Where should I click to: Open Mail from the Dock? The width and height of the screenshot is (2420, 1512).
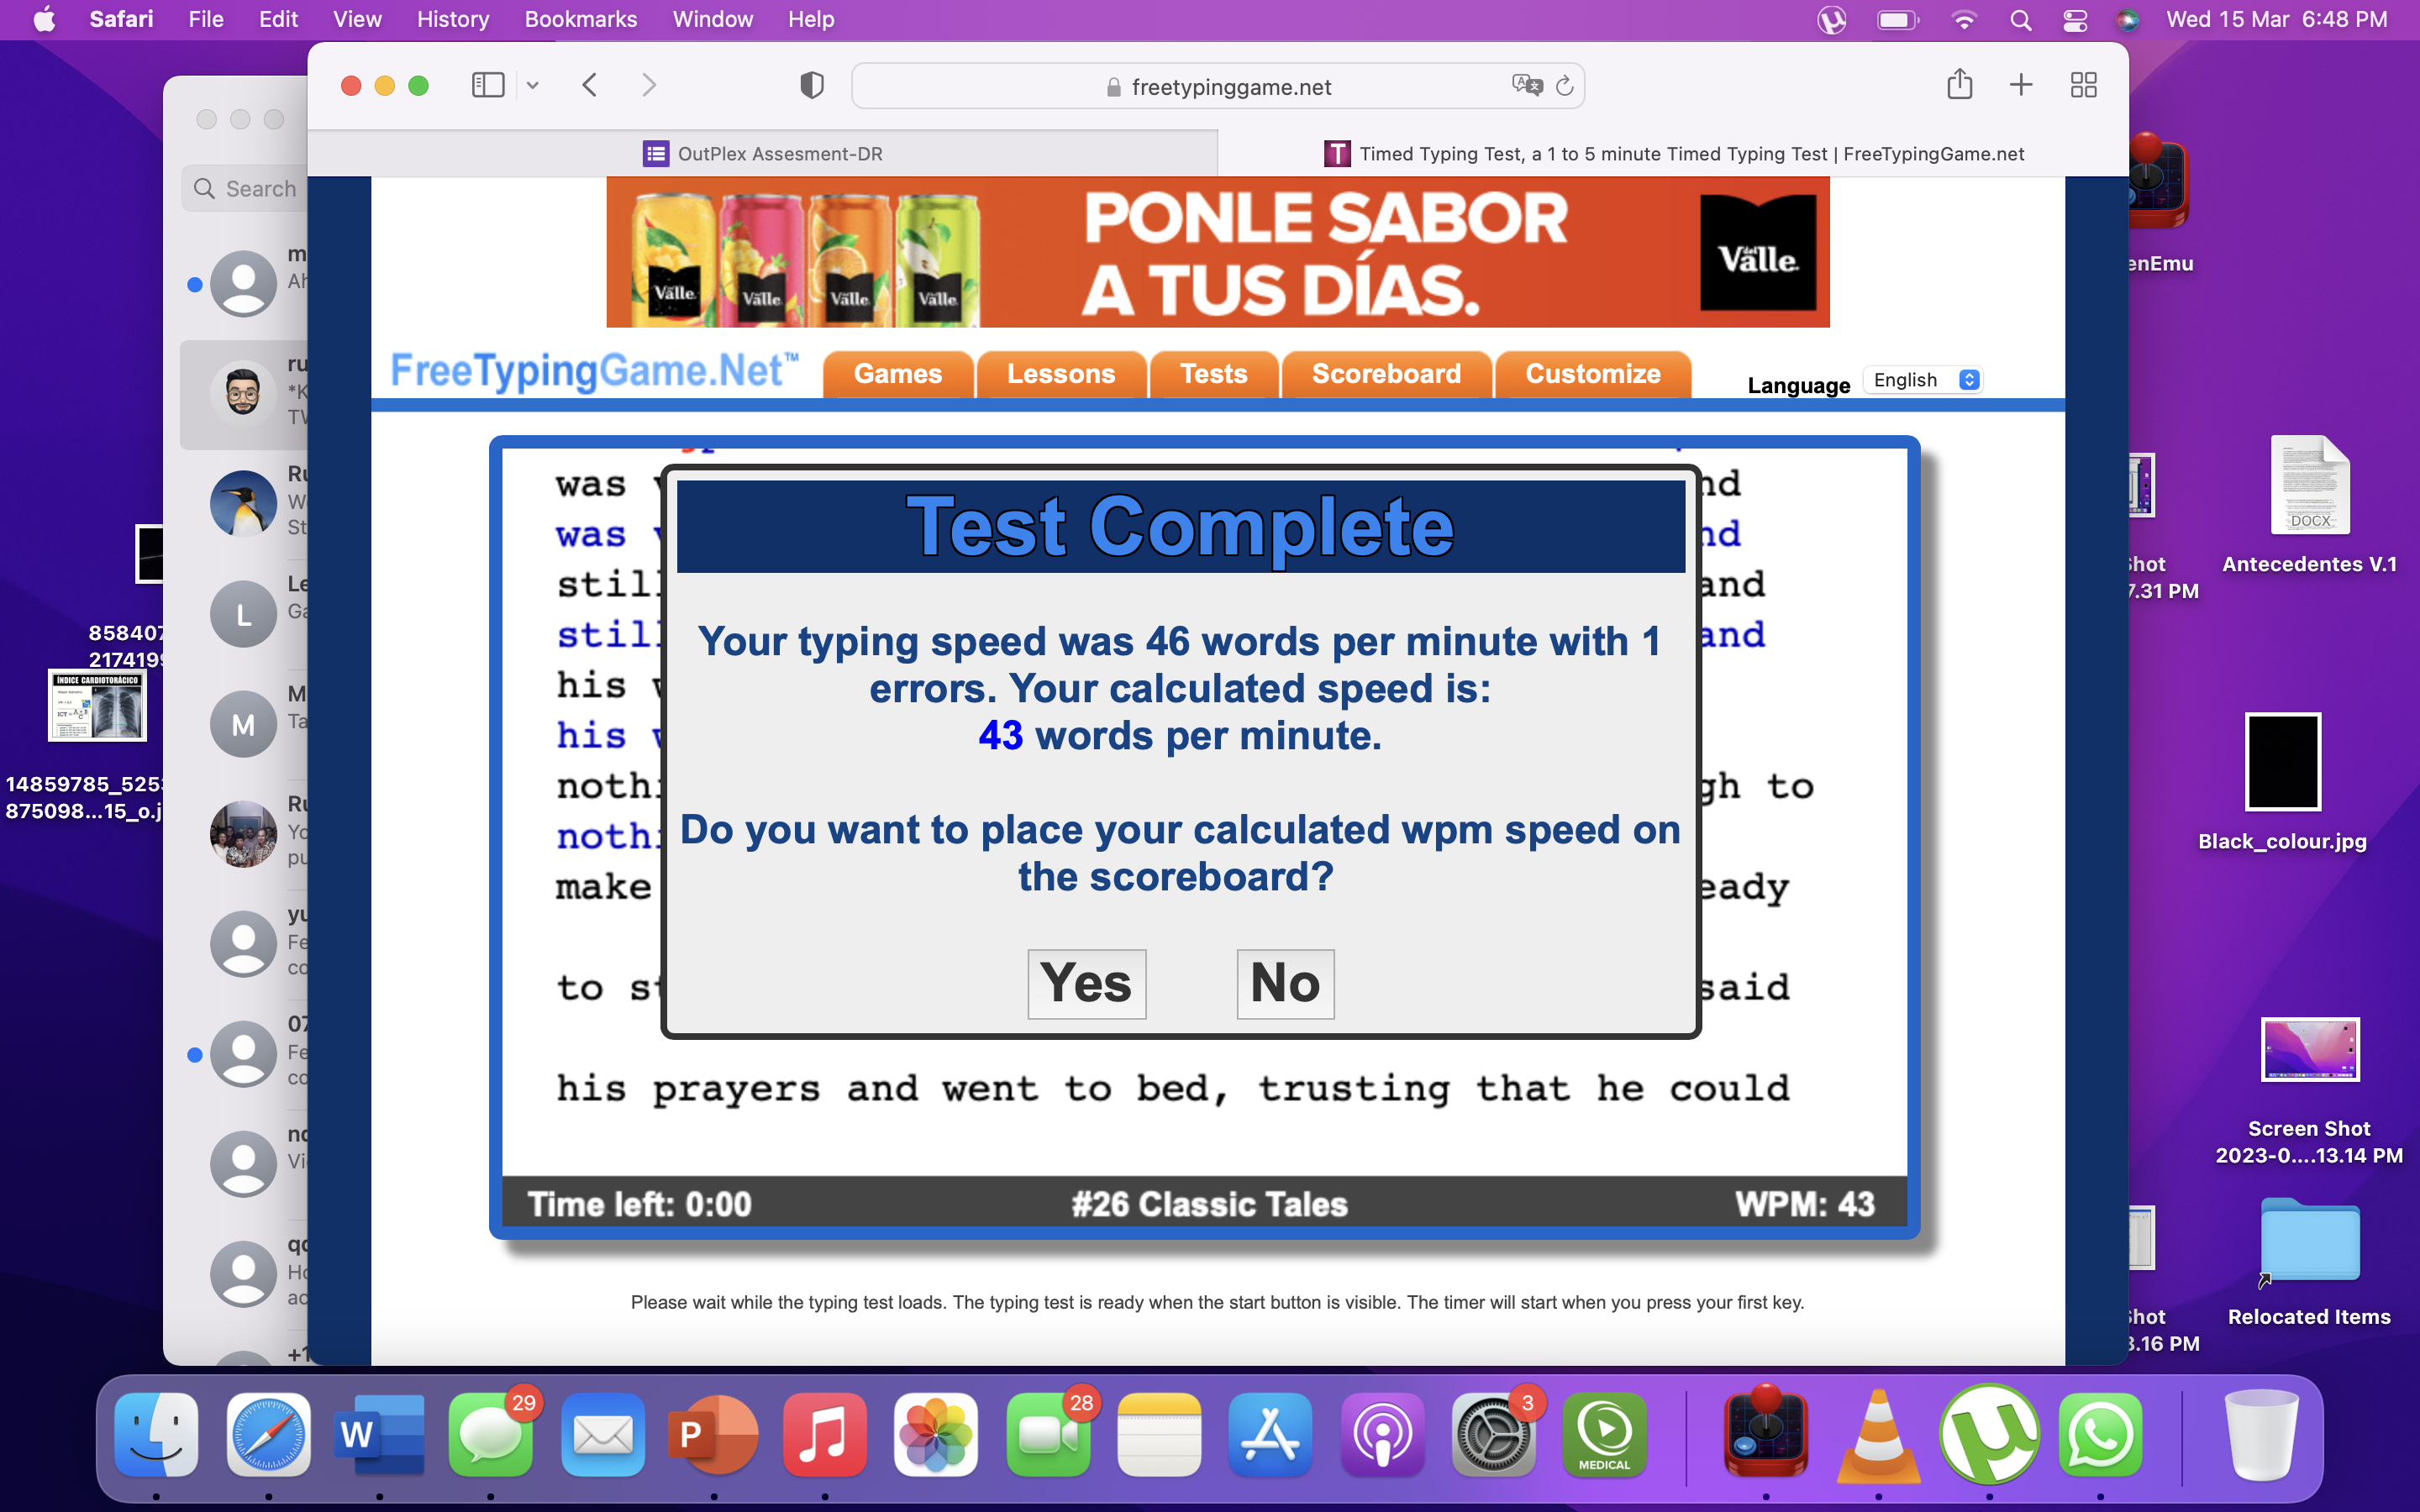click(x=603, y=1434)
